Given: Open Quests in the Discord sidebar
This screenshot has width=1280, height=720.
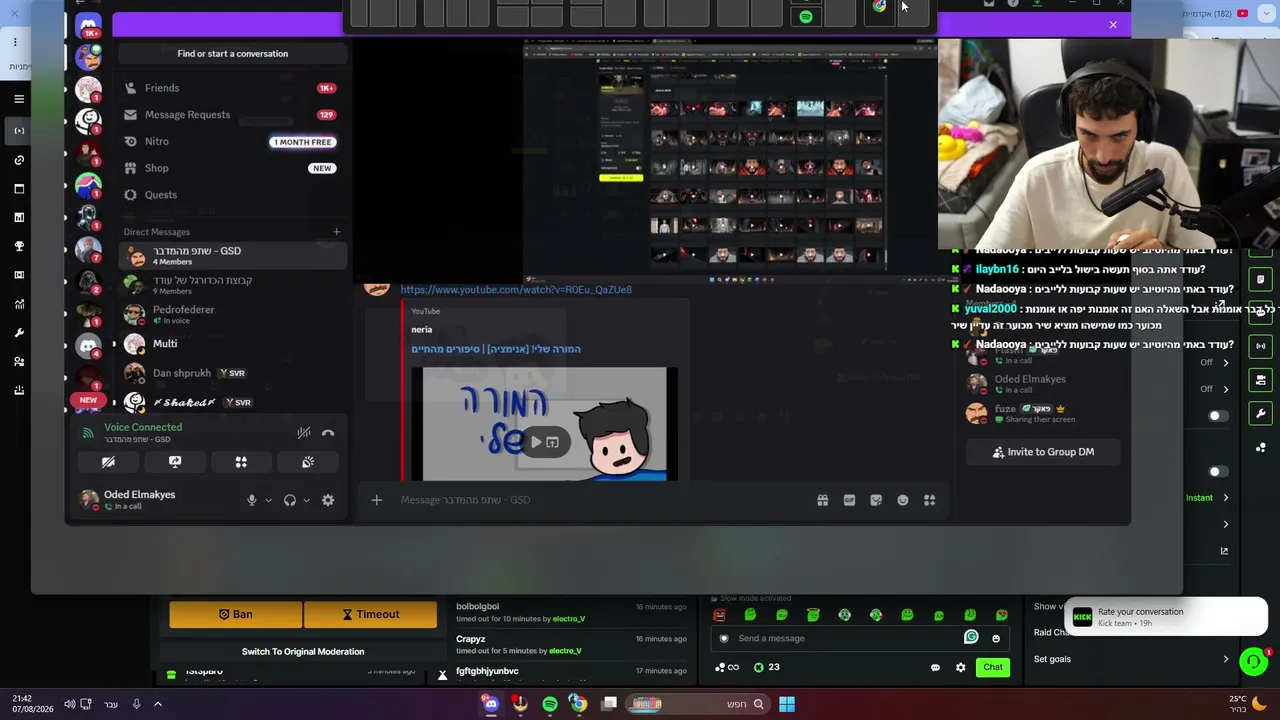Looking at the screenshot, I should [232, 195].
